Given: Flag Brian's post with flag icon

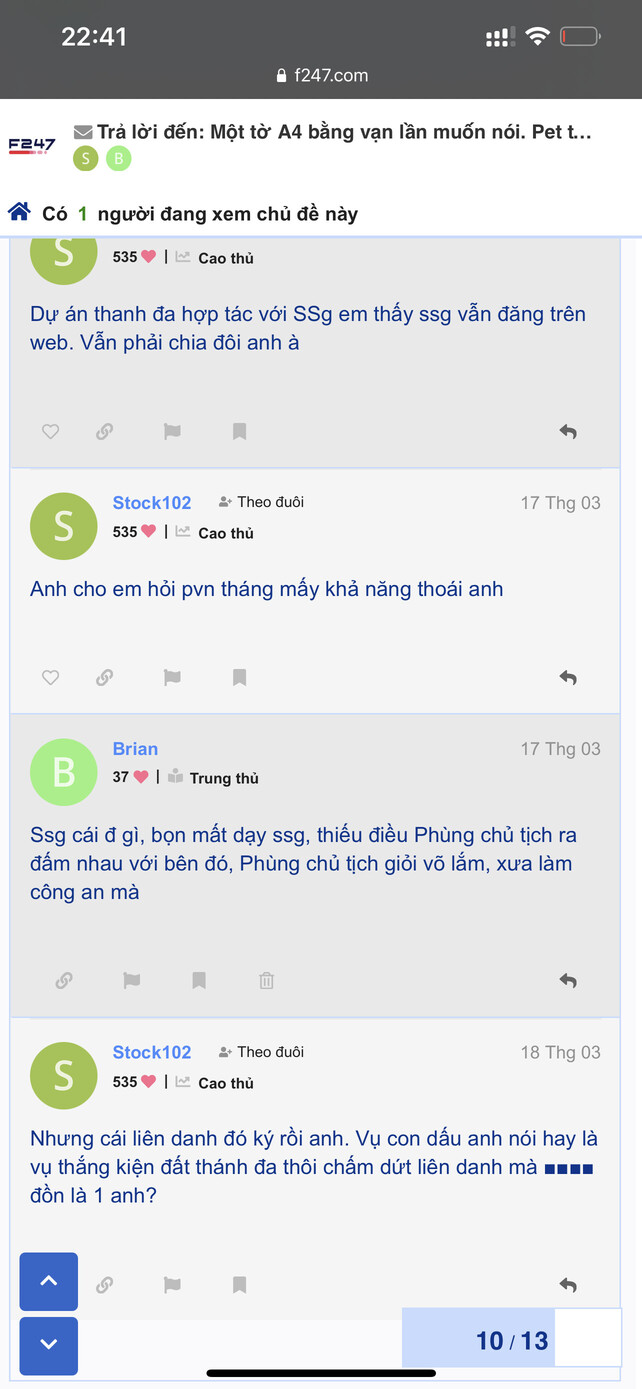Looking at the screenshot, I should pos(131,980).
